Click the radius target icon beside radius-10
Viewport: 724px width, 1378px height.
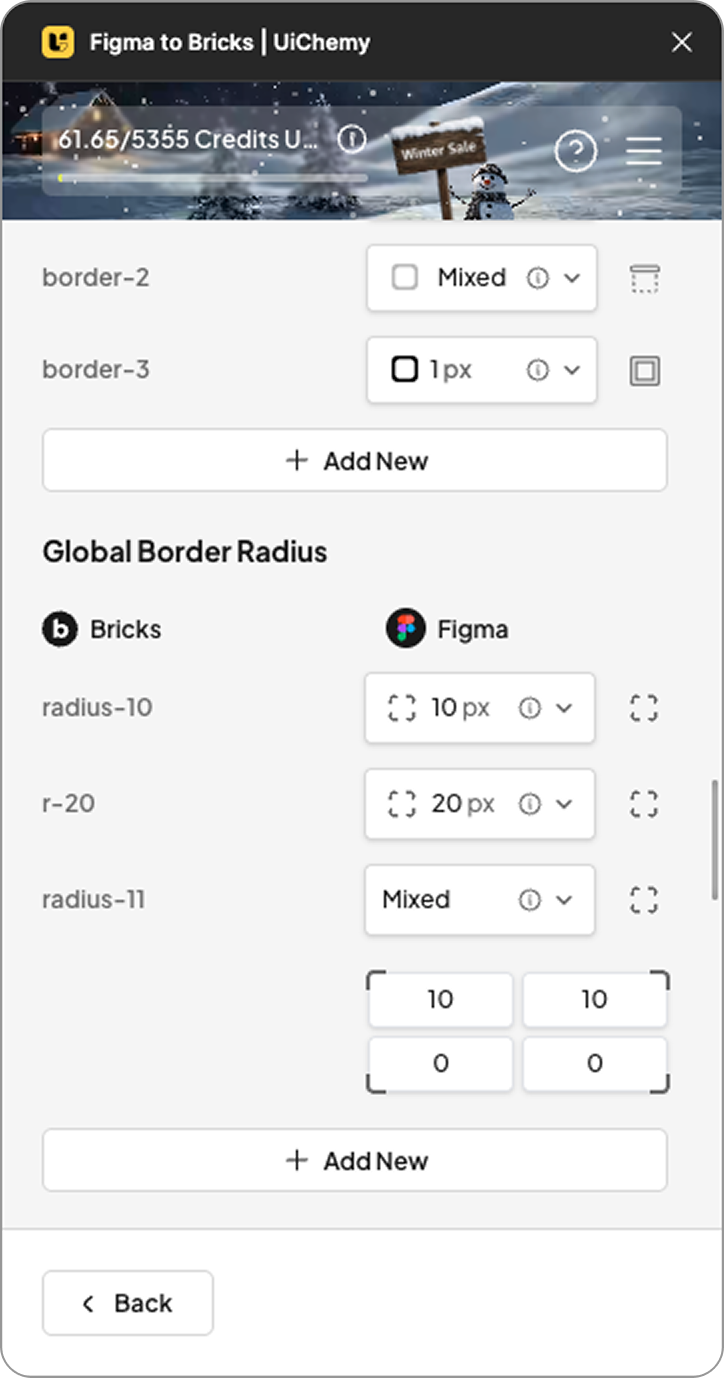tap(643, 708)
